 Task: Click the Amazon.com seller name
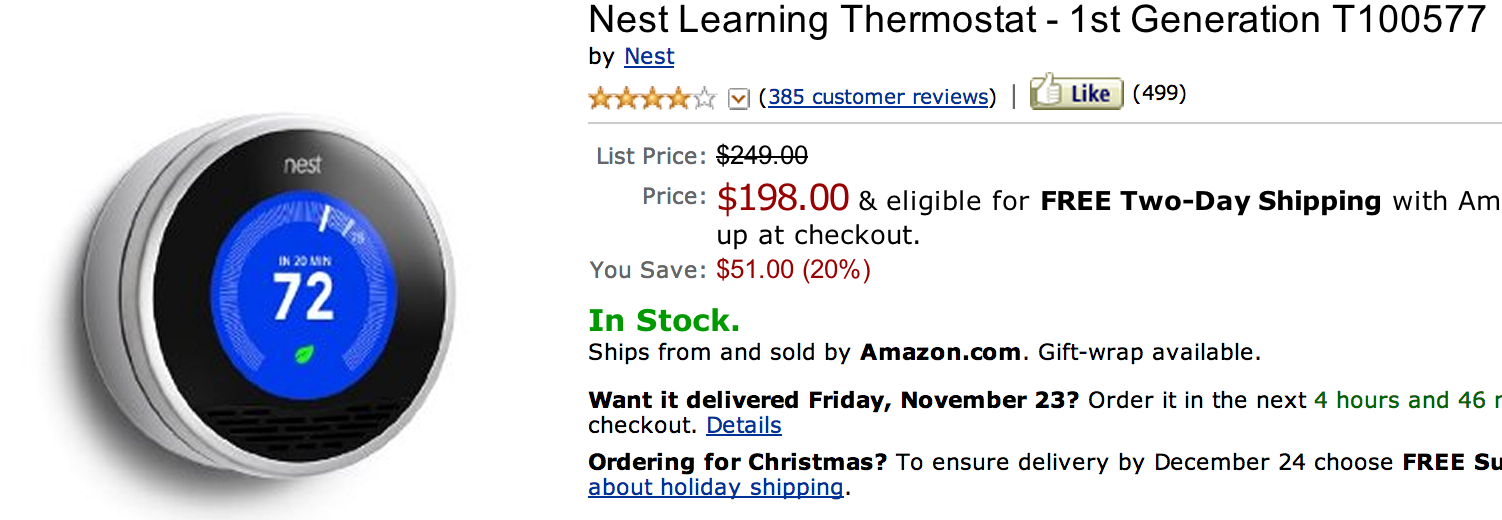(940, 352)
